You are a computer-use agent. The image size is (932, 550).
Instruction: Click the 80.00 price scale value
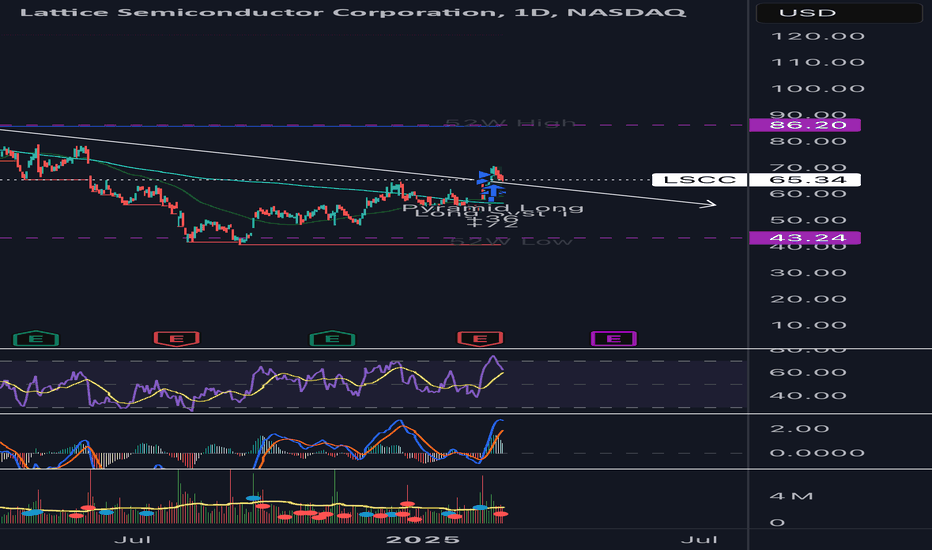[808, 142]
